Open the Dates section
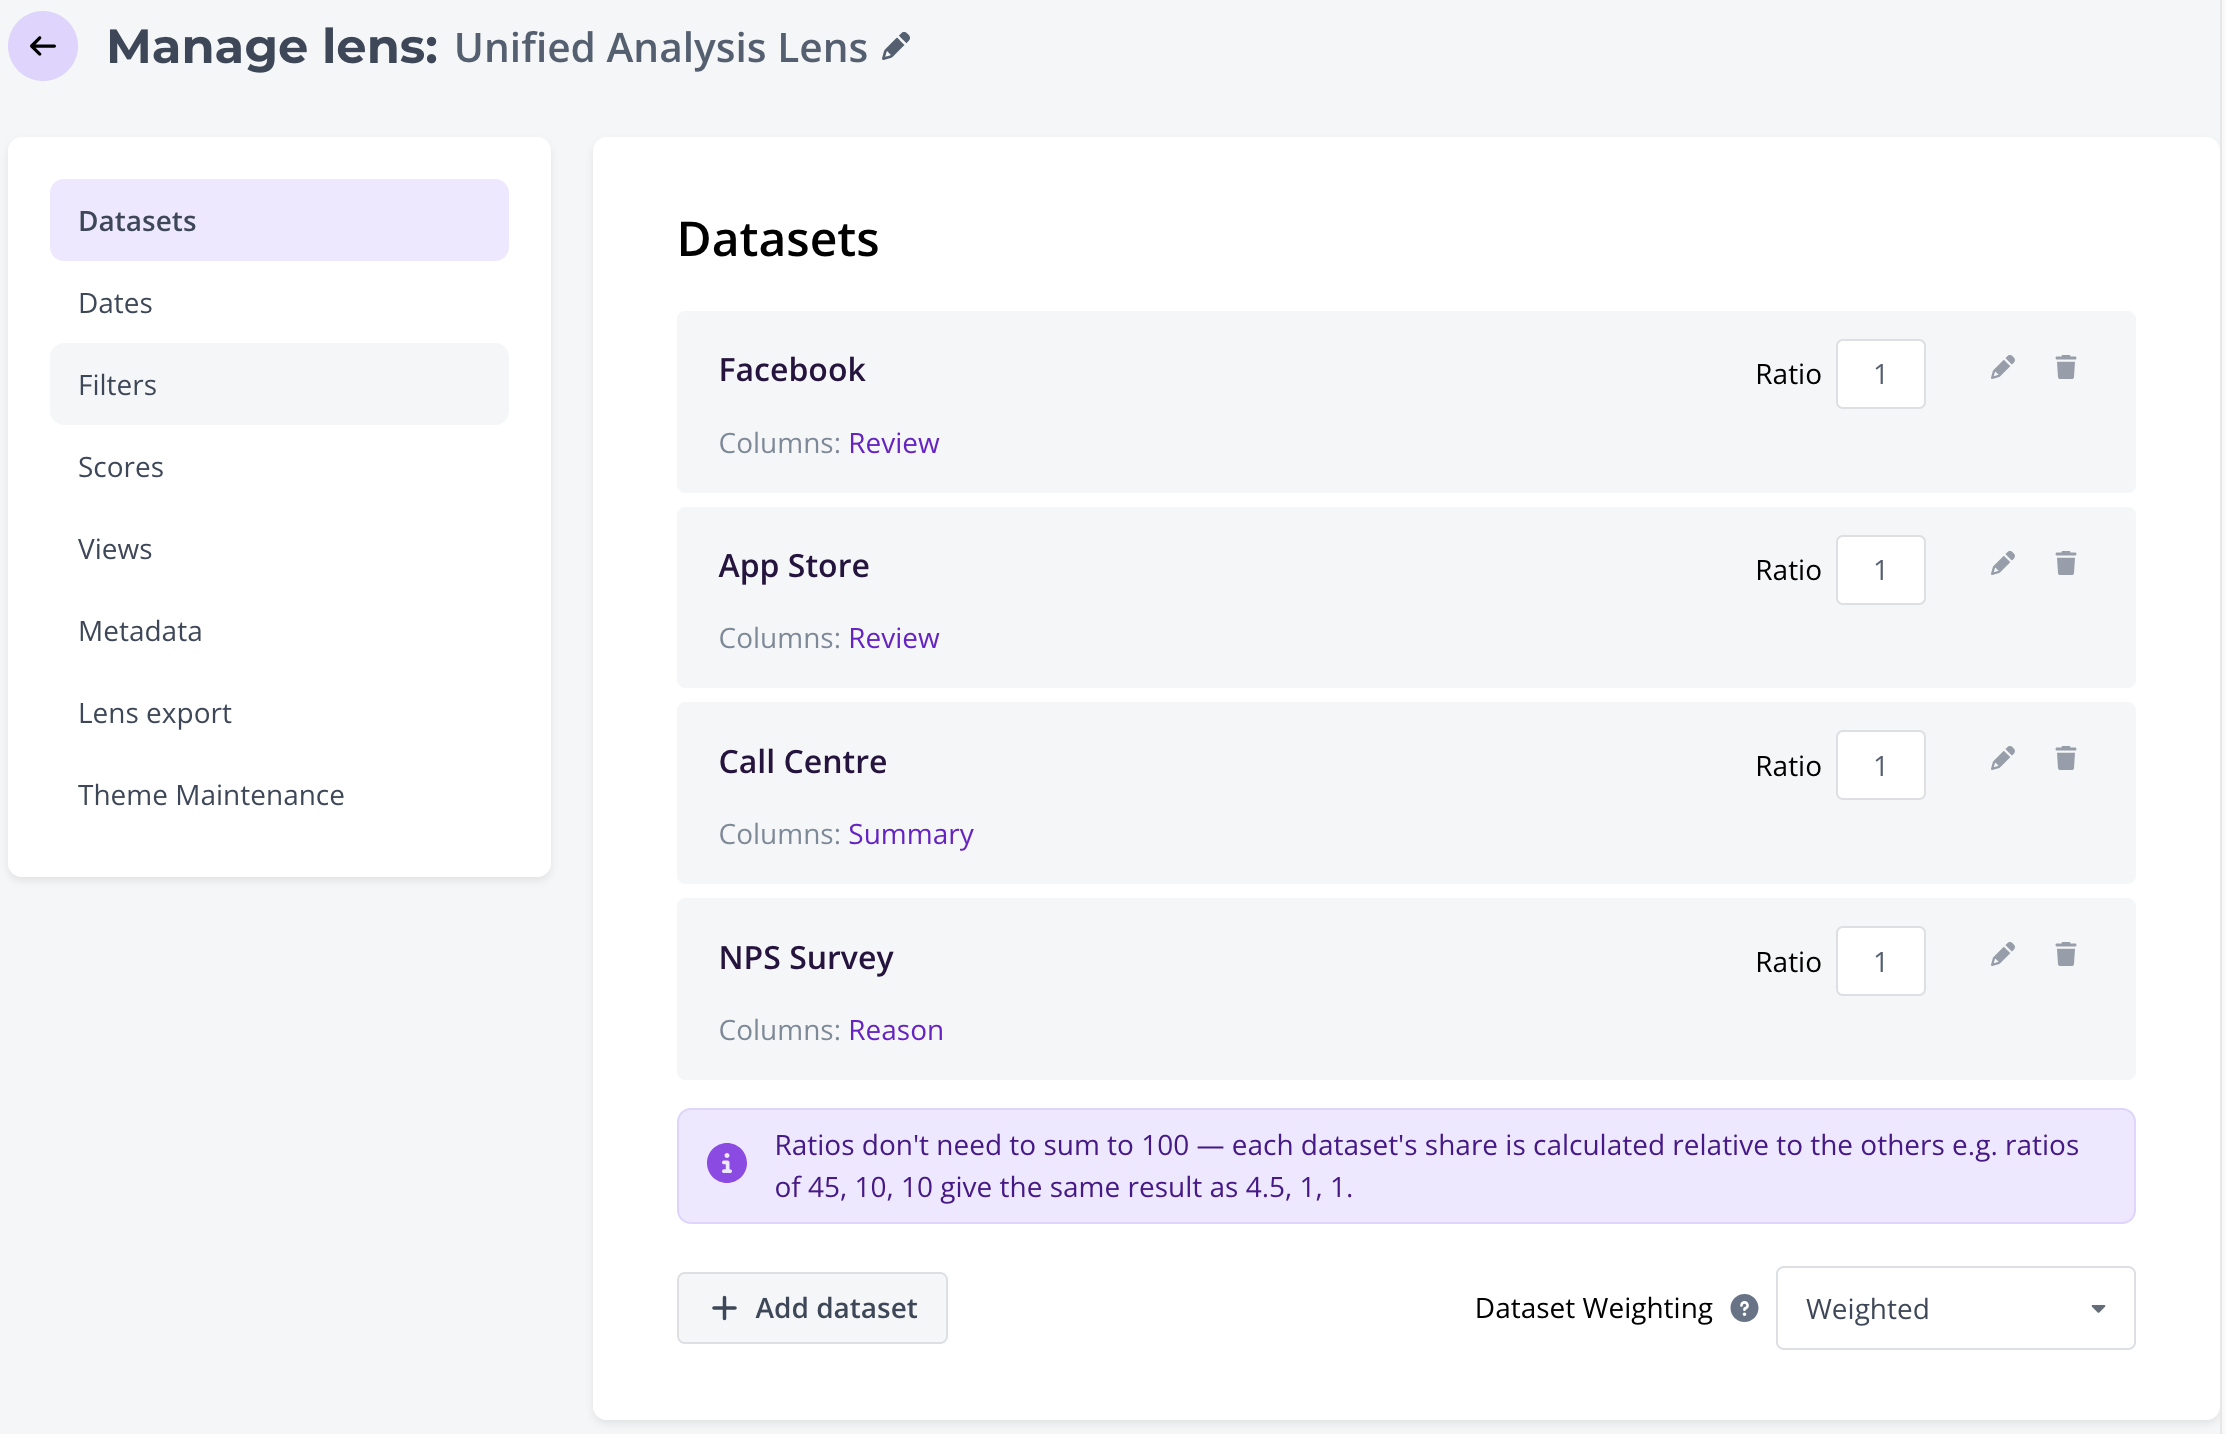The height and width of the screenshot is (1434, 2226). coord(279,302)
